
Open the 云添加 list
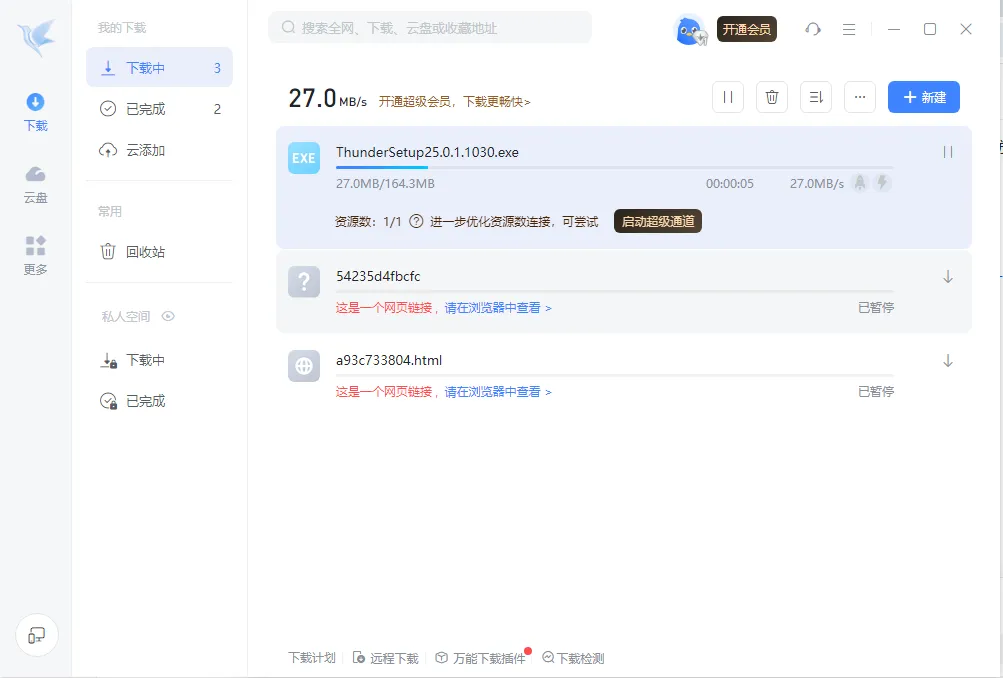159,150
